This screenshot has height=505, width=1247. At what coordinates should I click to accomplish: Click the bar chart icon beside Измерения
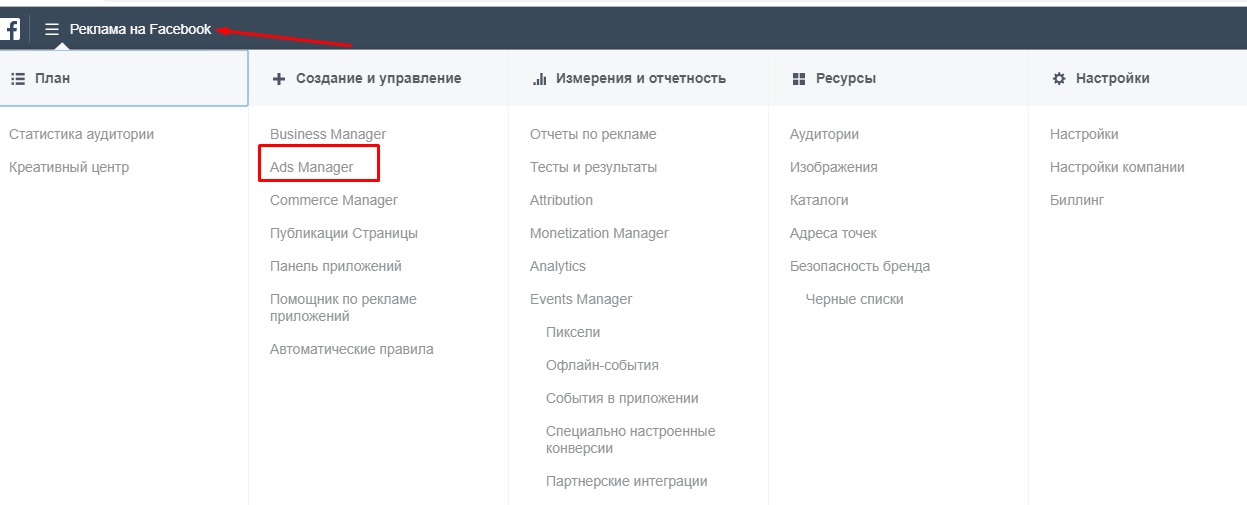coord(539,78)
